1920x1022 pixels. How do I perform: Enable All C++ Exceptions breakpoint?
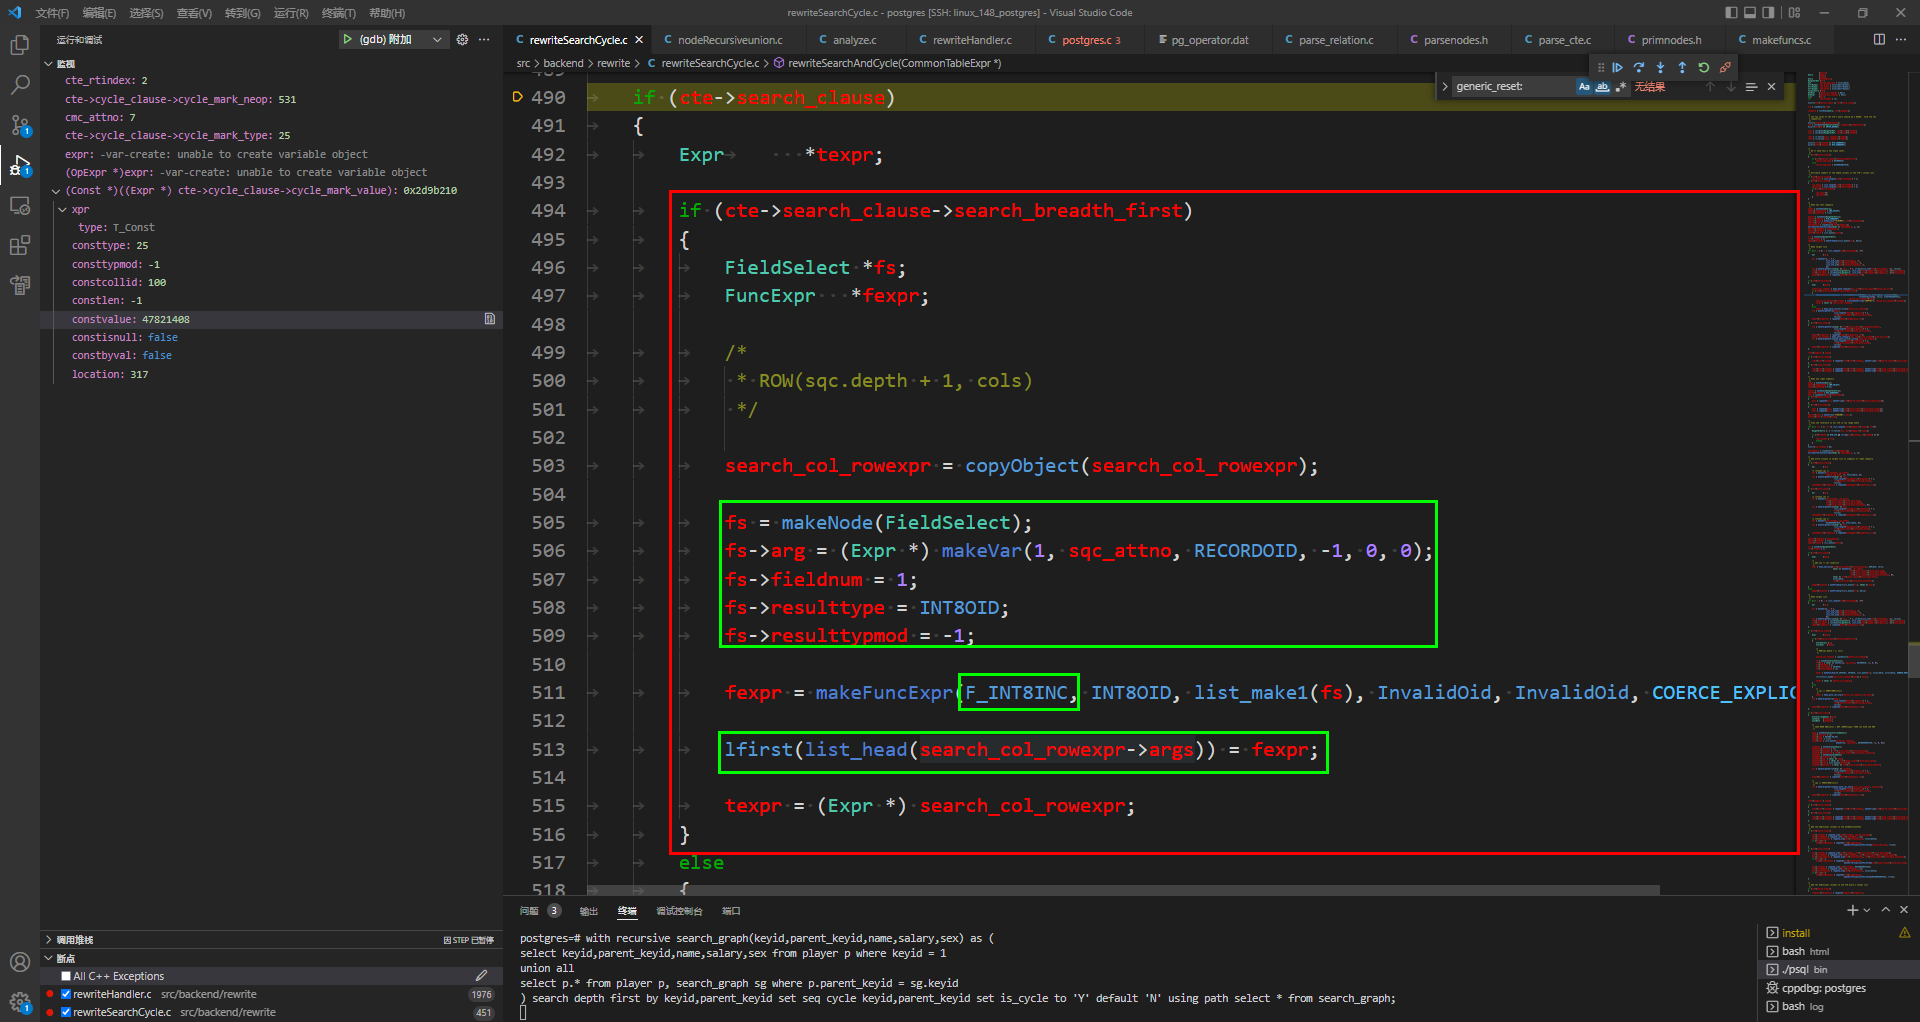(x=66, y=976)
